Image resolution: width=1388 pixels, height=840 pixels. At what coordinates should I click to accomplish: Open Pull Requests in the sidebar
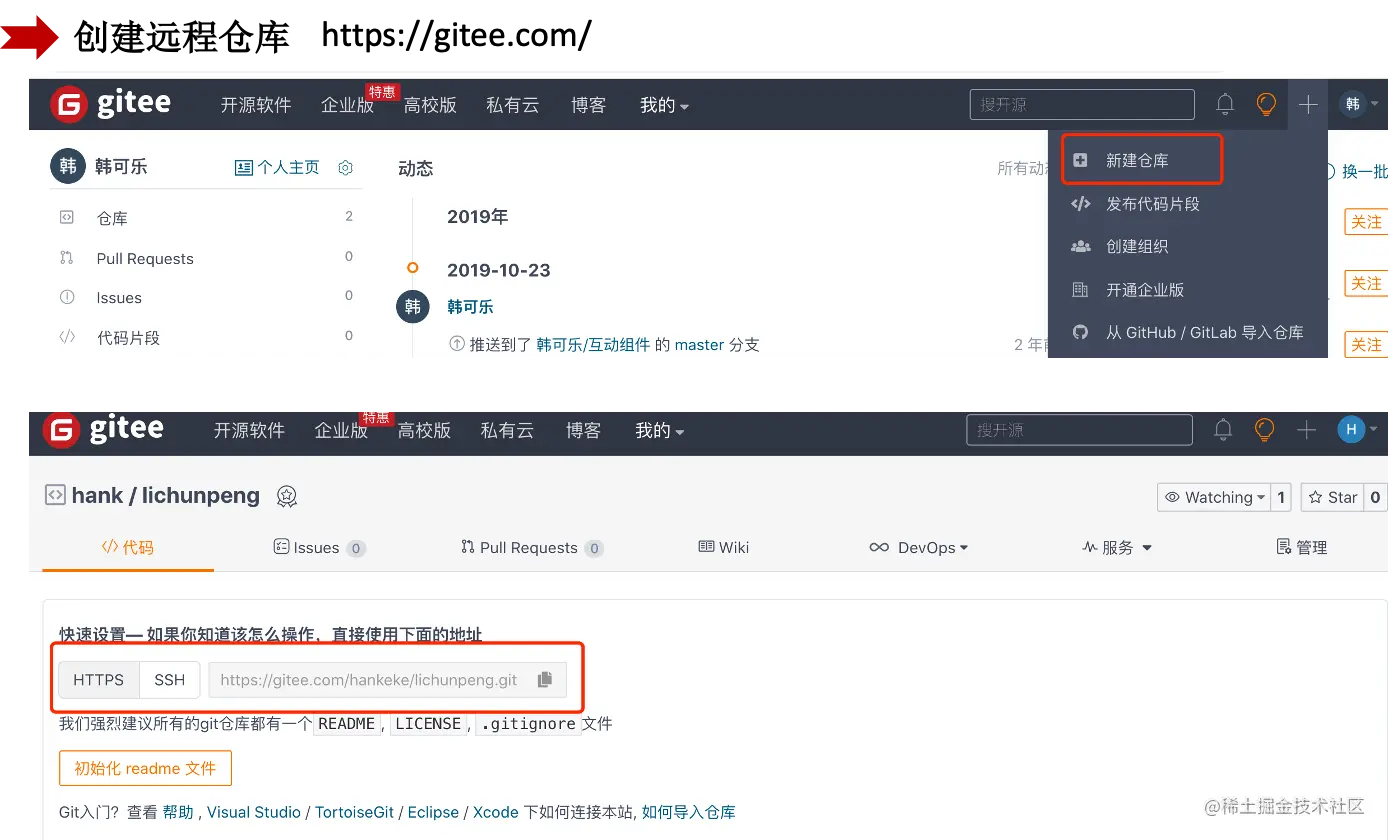click(145, 258)
